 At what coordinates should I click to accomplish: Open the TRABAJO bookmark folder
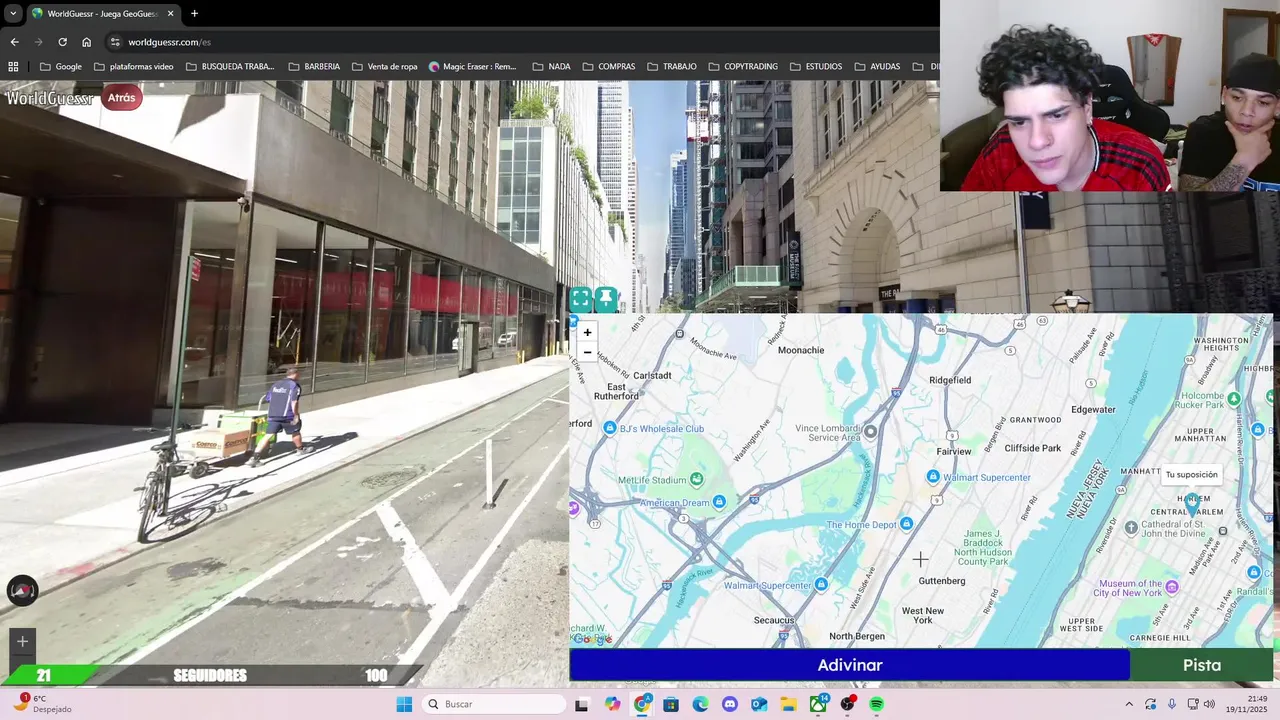(672, 67)
